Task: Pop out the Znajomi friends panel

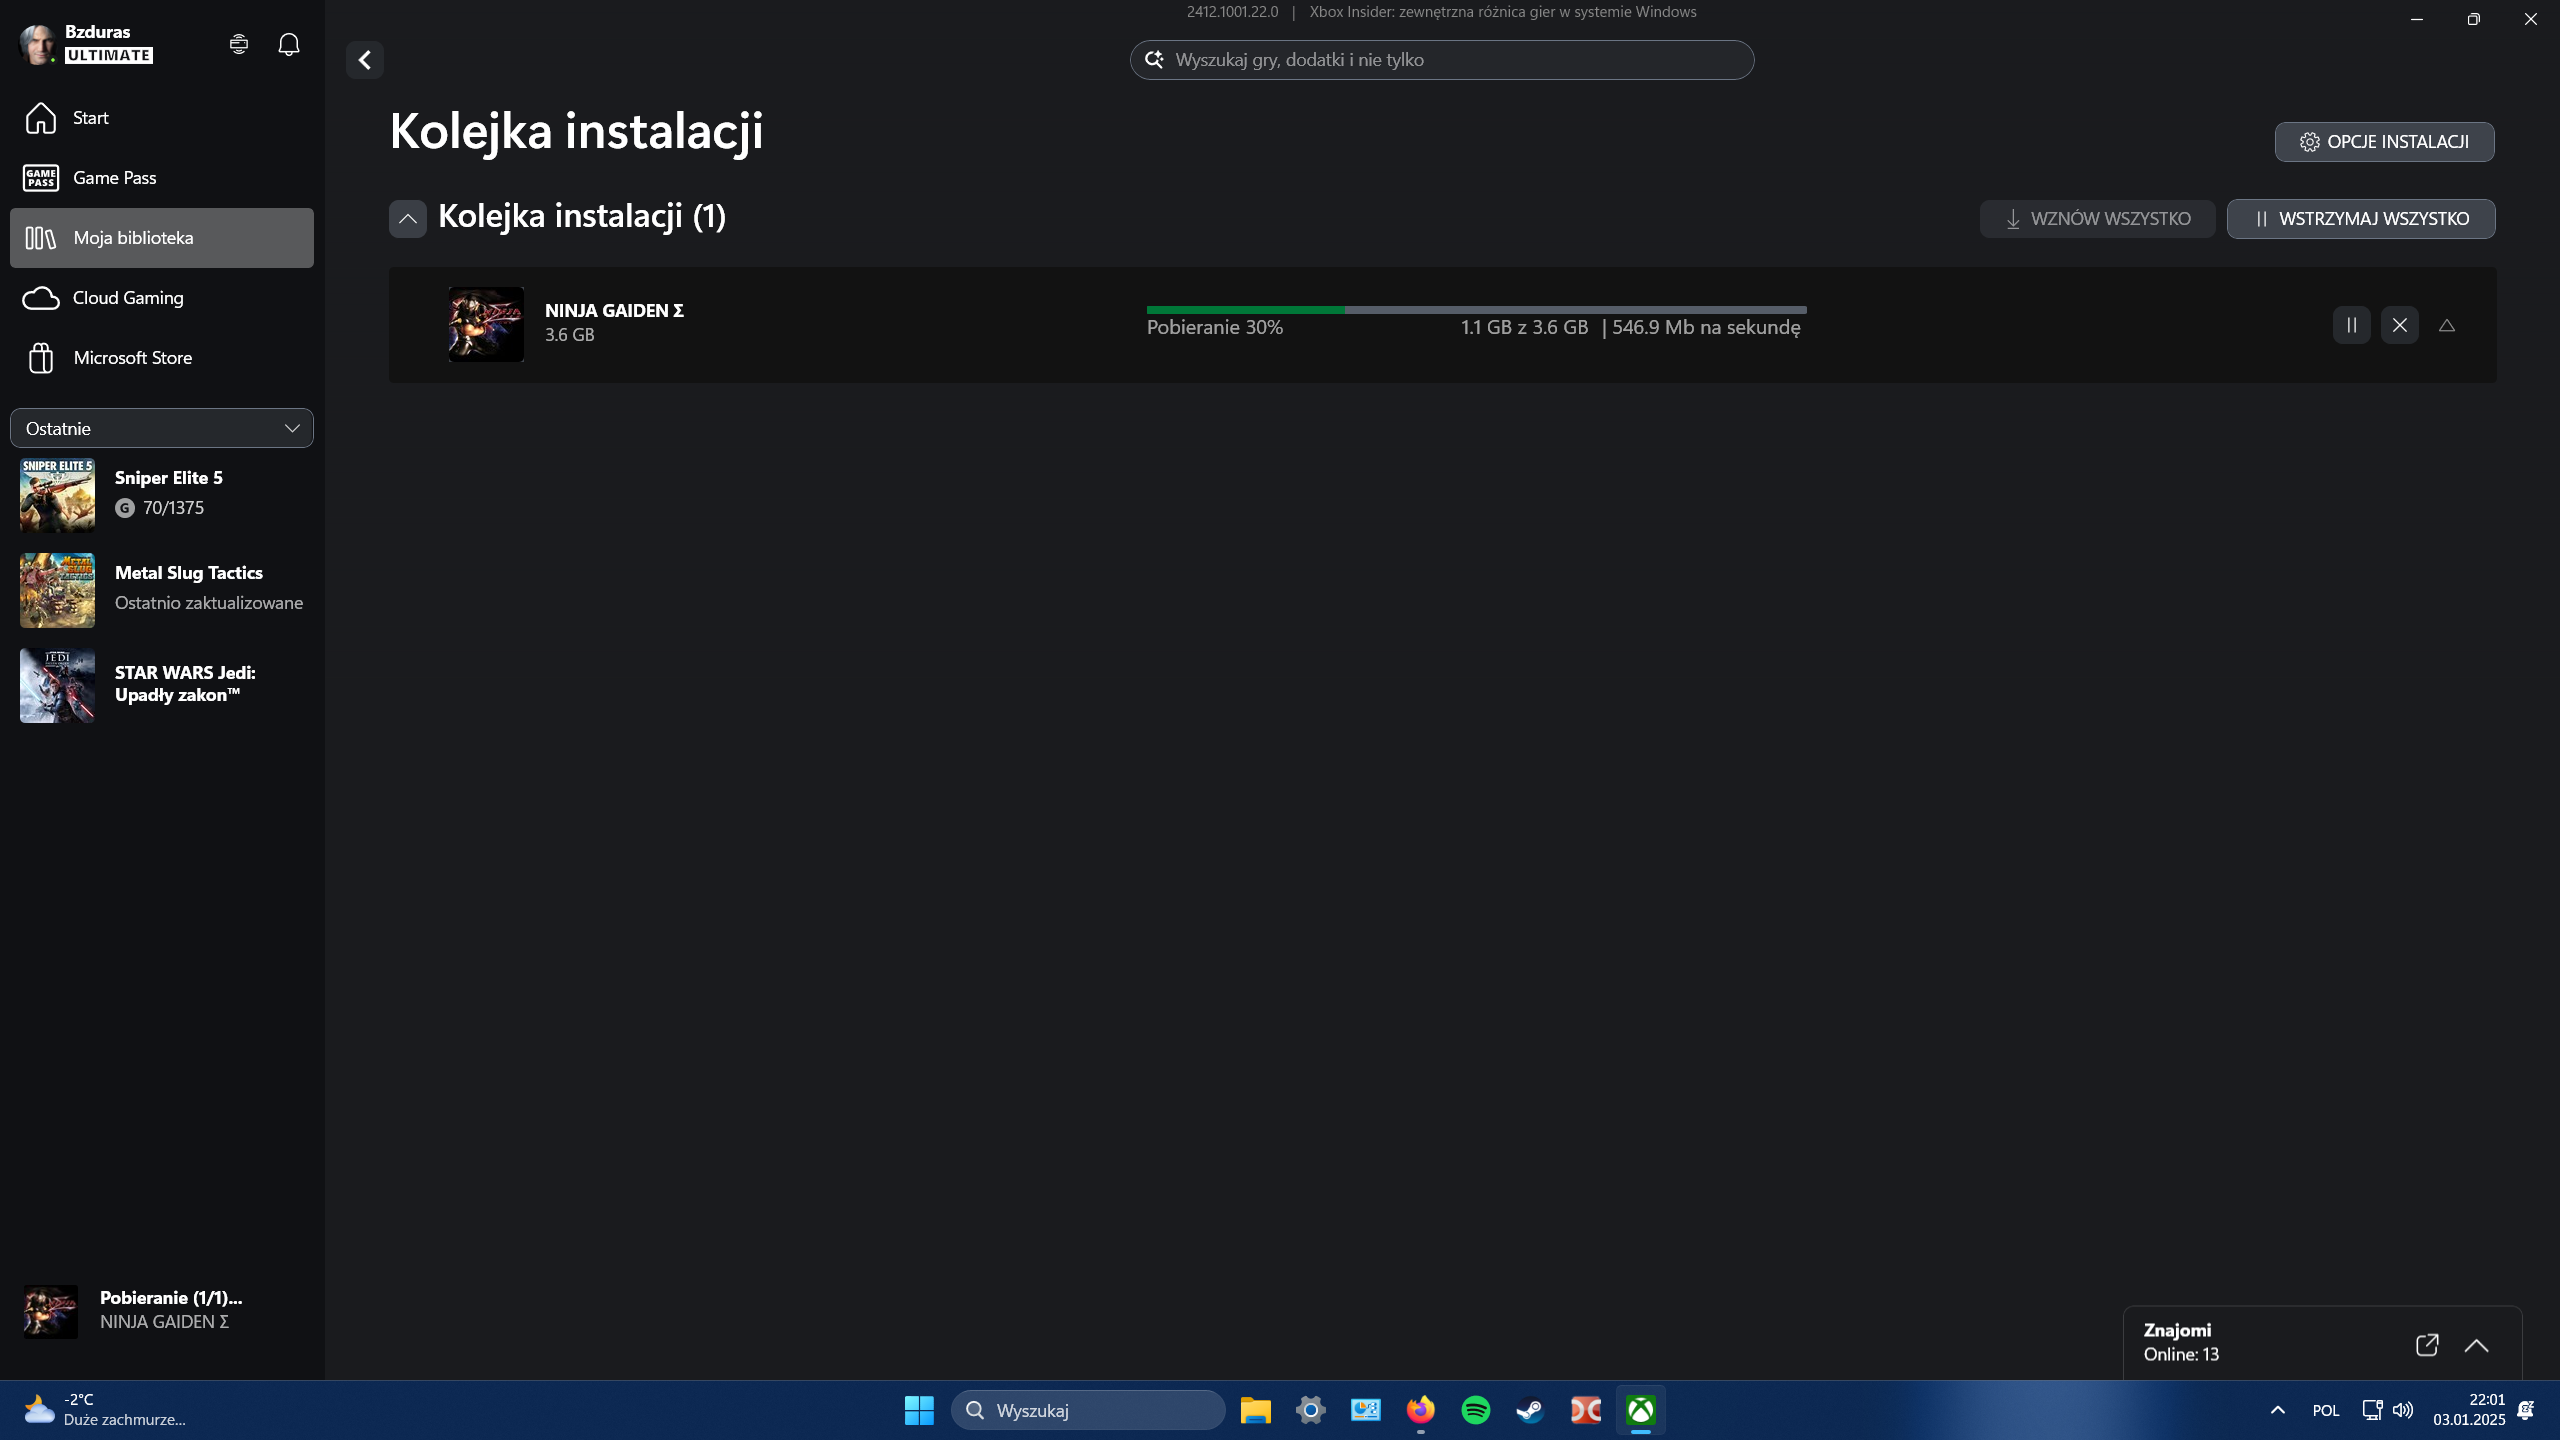Action: [x=2427, y=1345]
